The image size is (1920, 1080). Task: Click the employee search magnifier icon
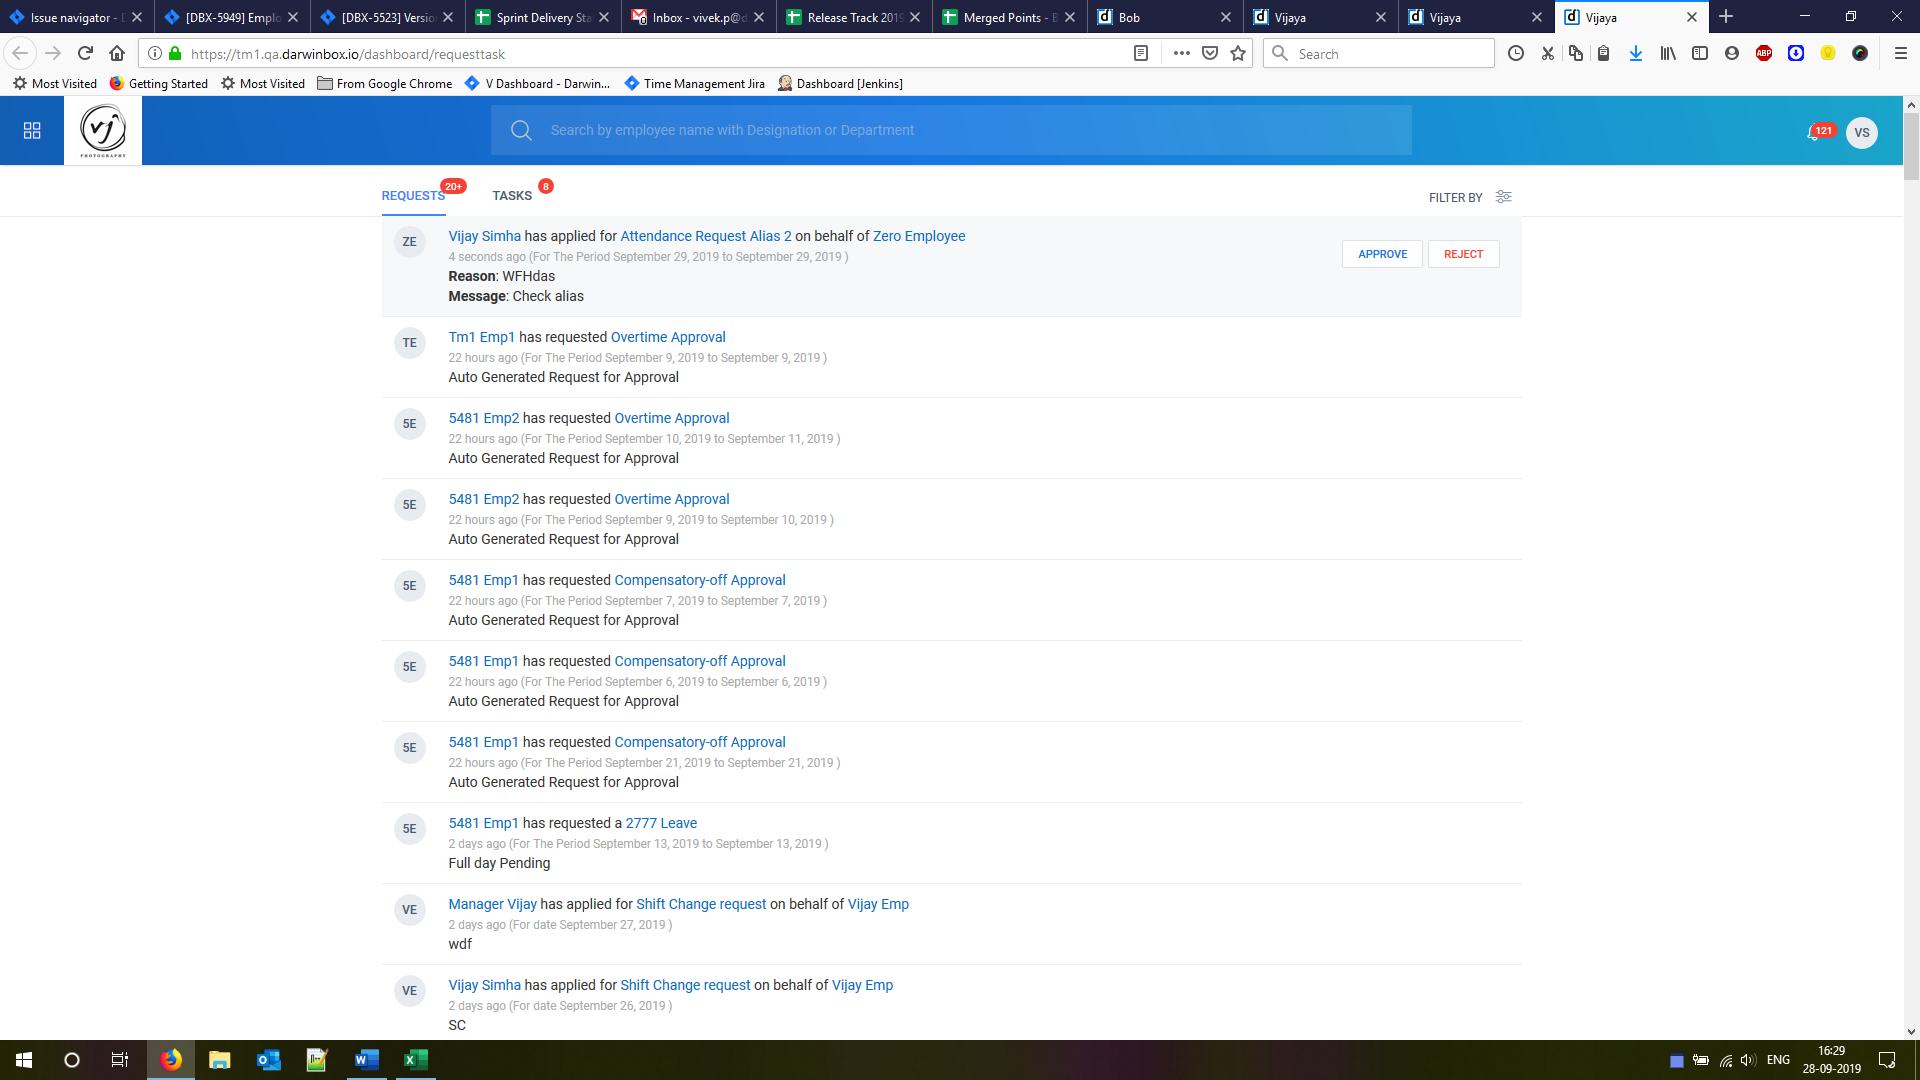click(x=521, y=131)
